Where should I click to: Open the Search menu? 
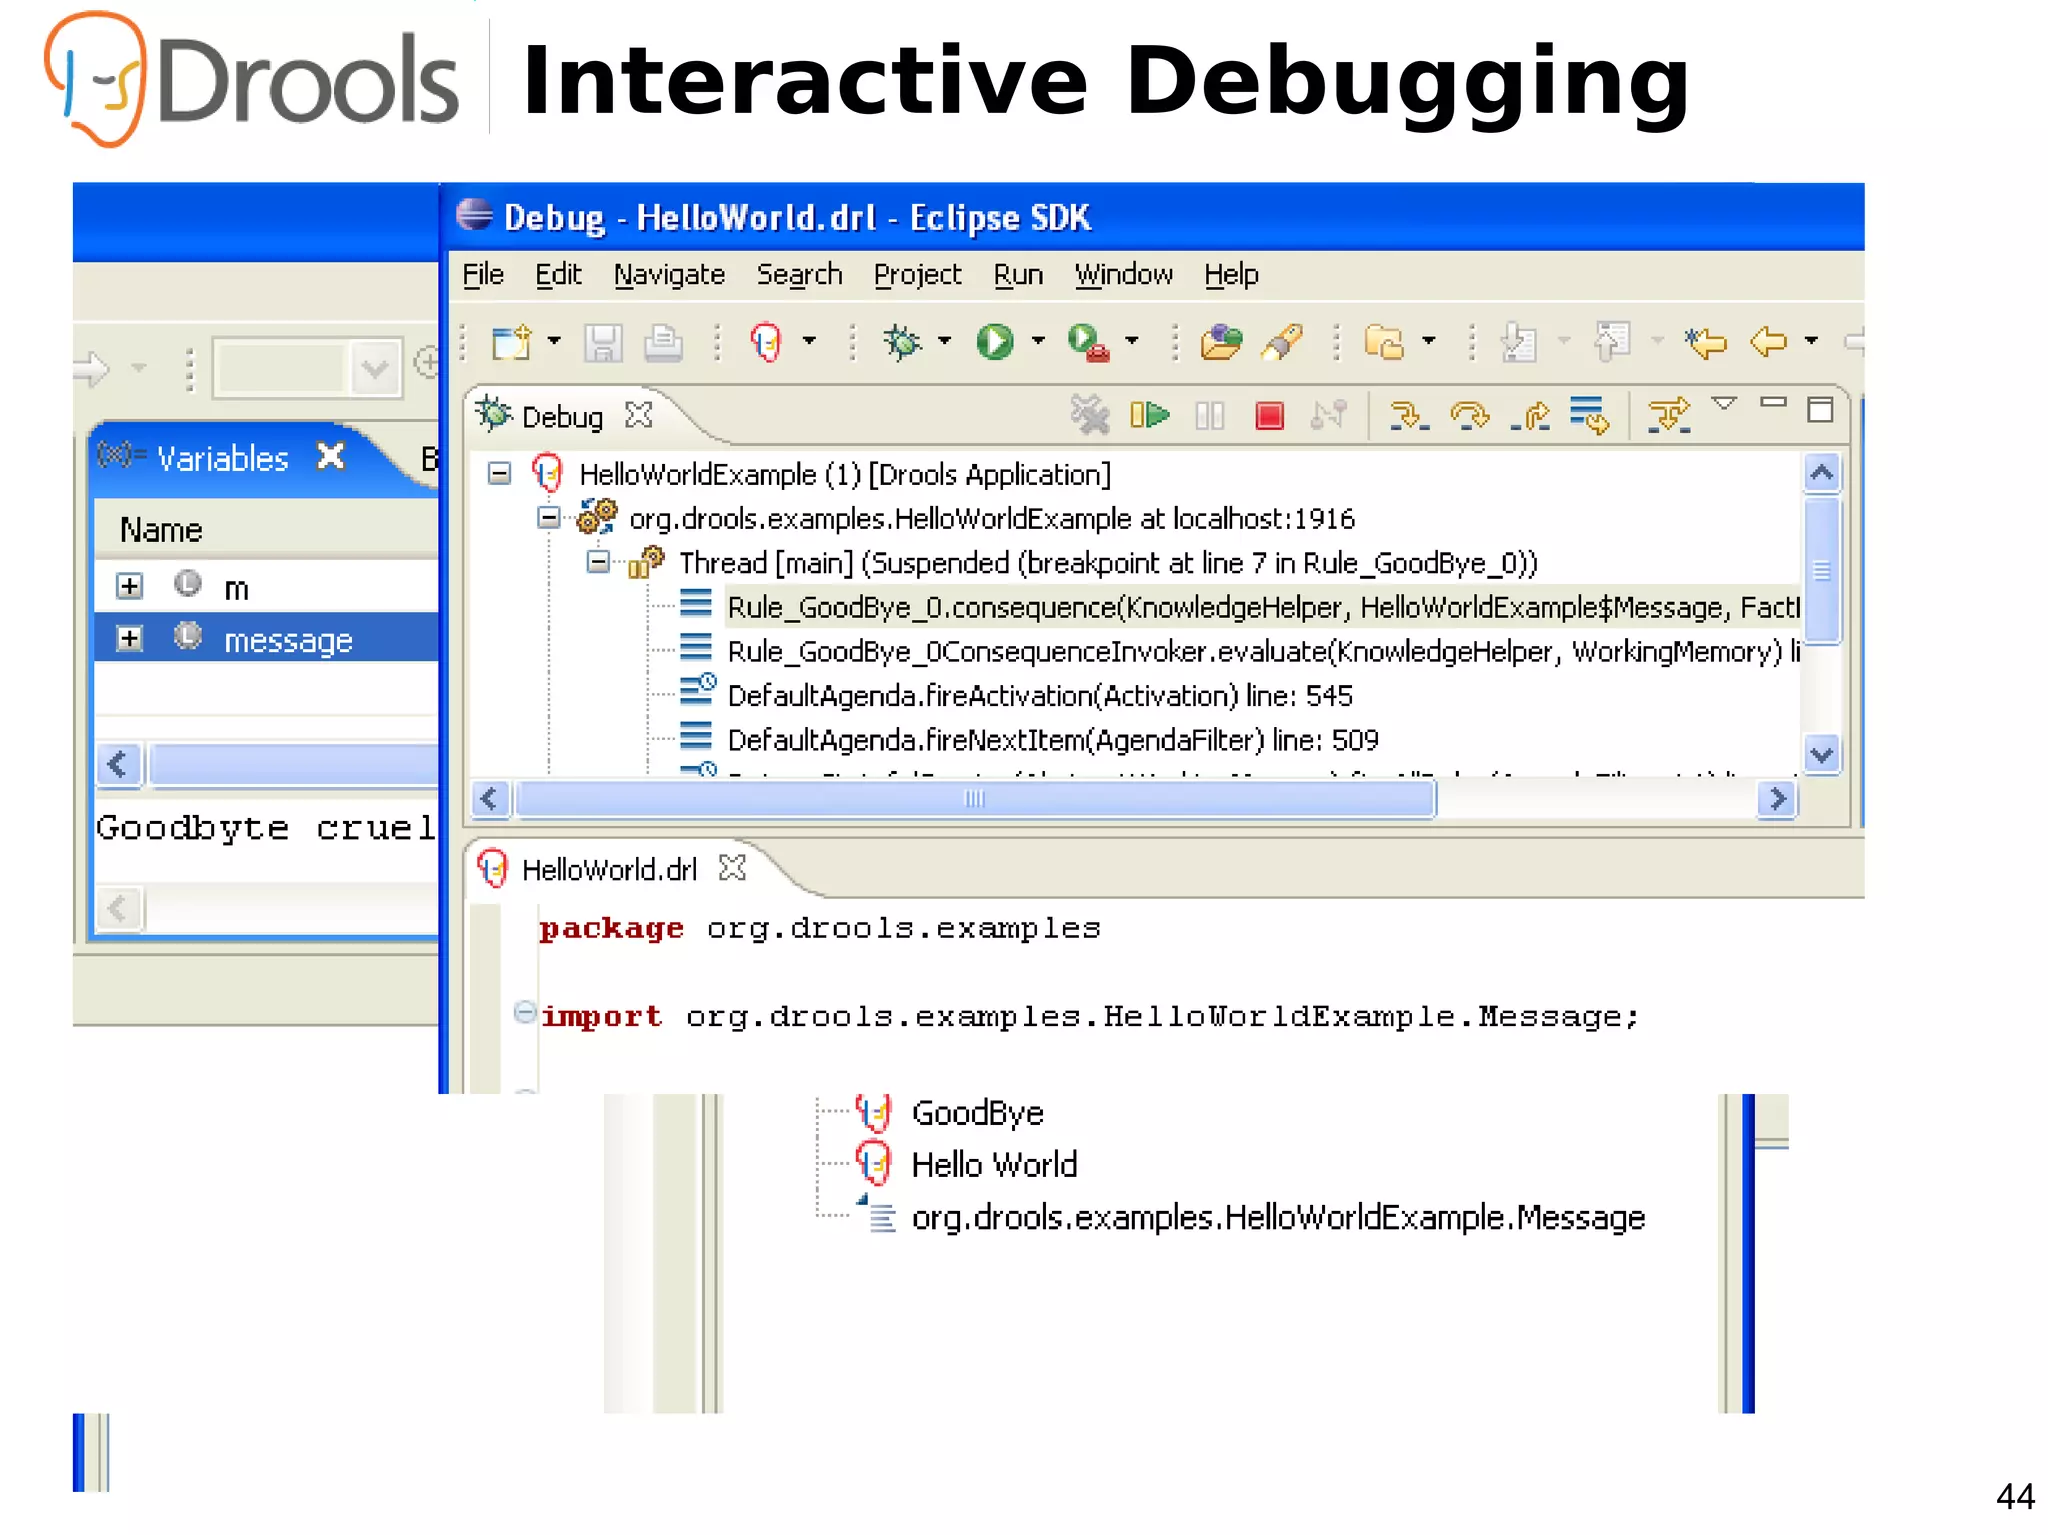point(799,274)
